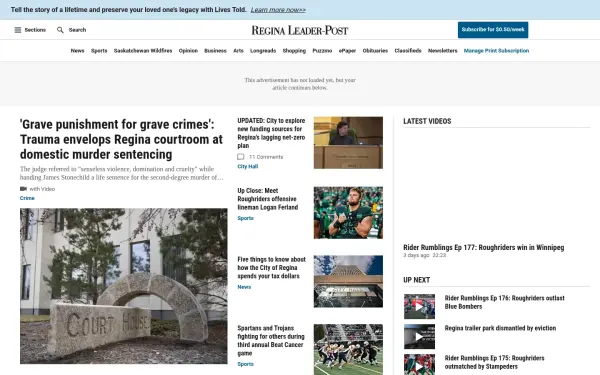Click the Regina Leader-Post logo

[300, 30]
